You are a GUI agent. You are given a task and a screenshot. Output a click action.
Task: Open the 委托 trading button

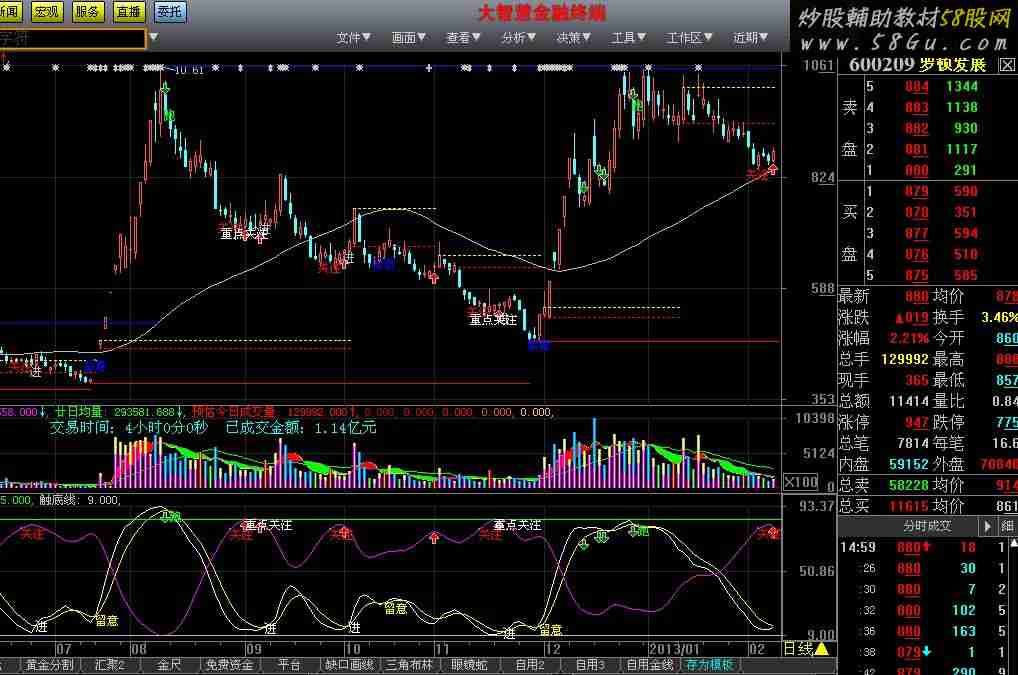(x=170, y=11)
